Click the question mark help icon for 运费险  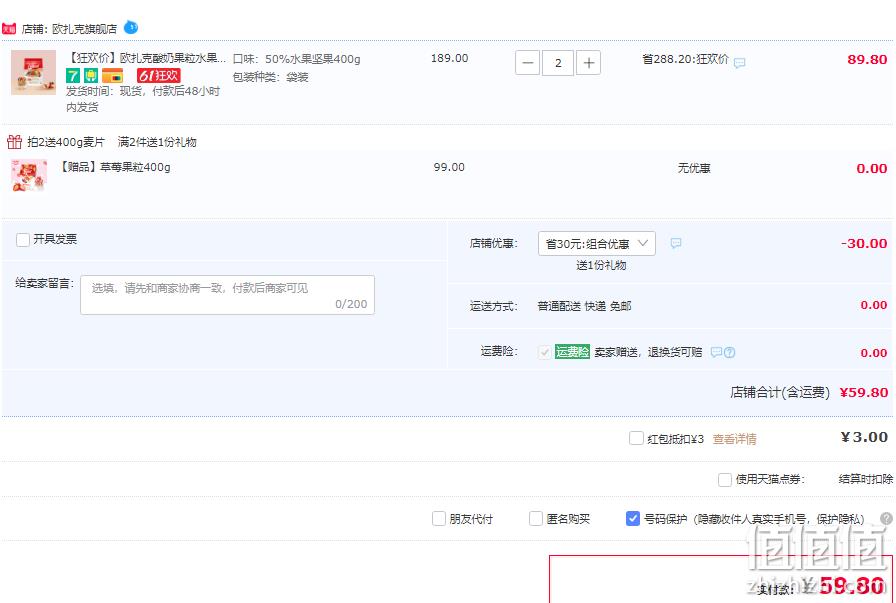point(730,353)
